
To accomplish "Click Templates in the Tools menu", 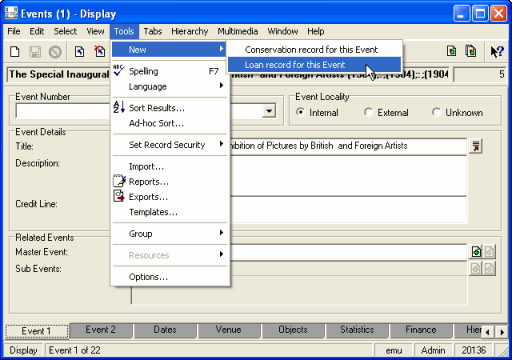I will tap(170, 212).
